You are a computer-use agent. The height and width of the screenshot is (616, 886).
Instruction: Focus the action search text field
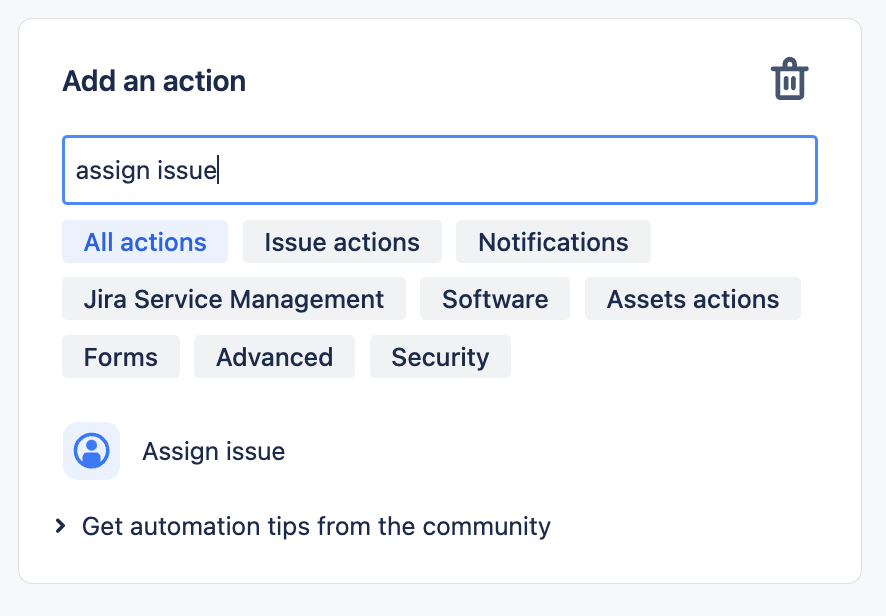pos(440,170)
